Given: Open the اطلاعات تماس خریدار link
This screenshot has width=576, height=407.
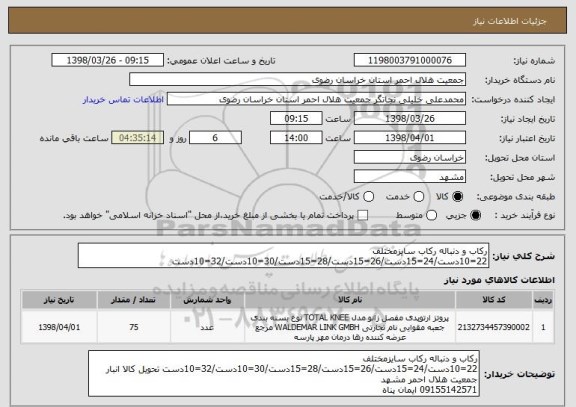Looking at the screenshot, I should click(123, 100).
